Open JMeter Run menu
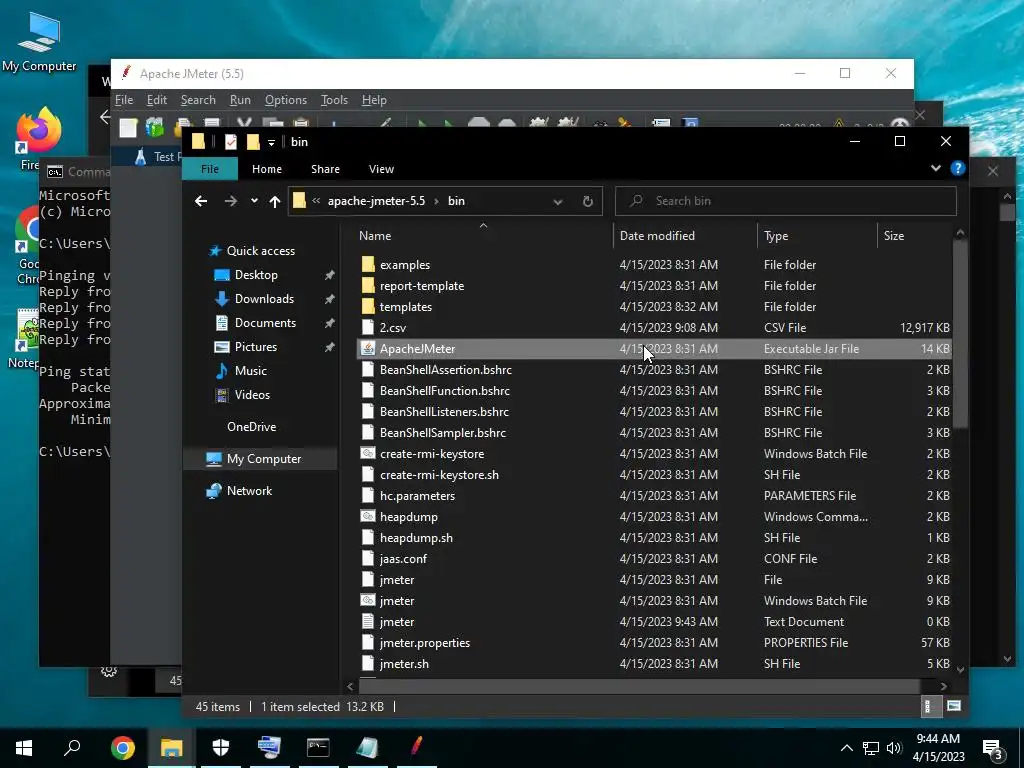Screen dimensions: 1024x768 pyautogui.click(x=240, y=100)
